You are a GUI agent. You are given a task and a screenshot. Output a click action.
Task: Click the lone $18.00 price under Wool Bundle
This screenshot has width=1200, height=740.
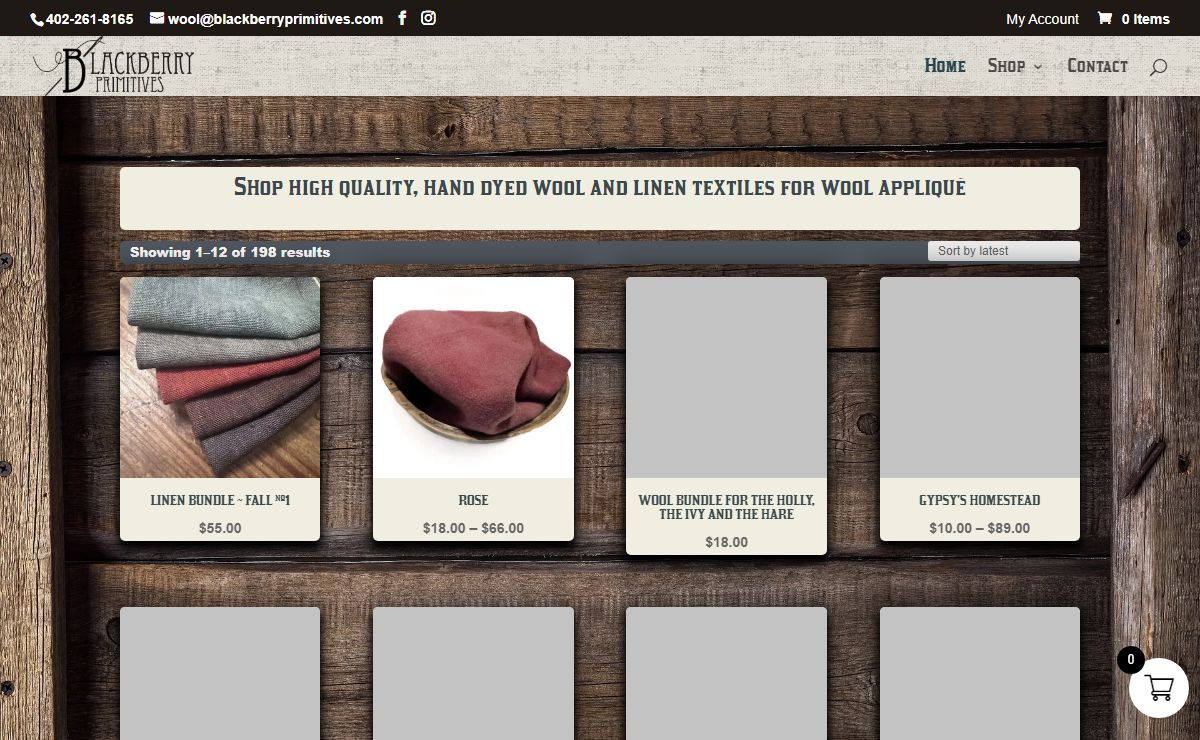point(726,542)
